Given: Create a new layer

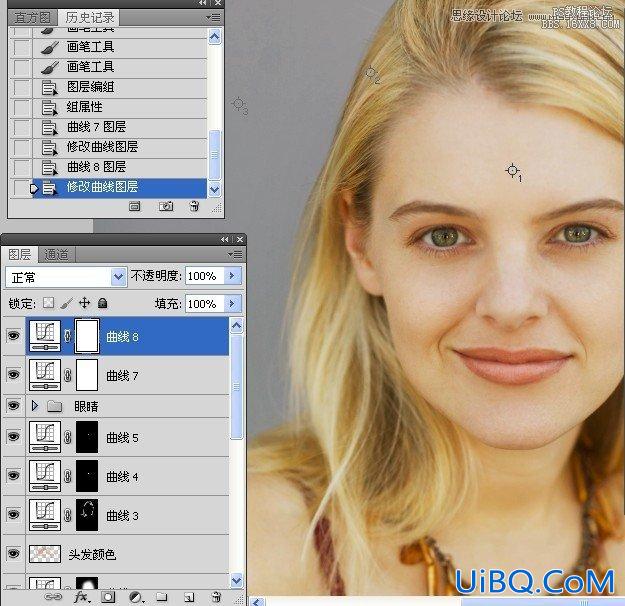Looking at the screenshot, I should coord(189,597).
